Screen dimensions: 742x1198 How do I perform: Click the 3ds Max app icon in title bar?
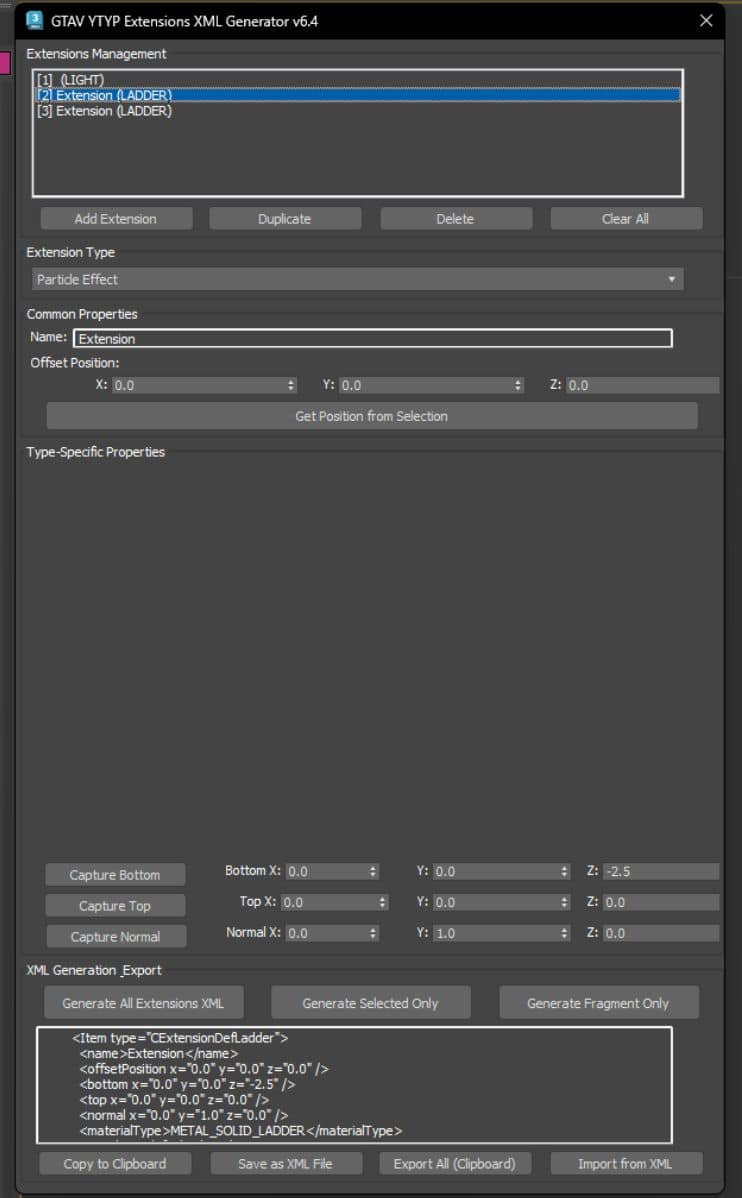(x=34, y=20)
